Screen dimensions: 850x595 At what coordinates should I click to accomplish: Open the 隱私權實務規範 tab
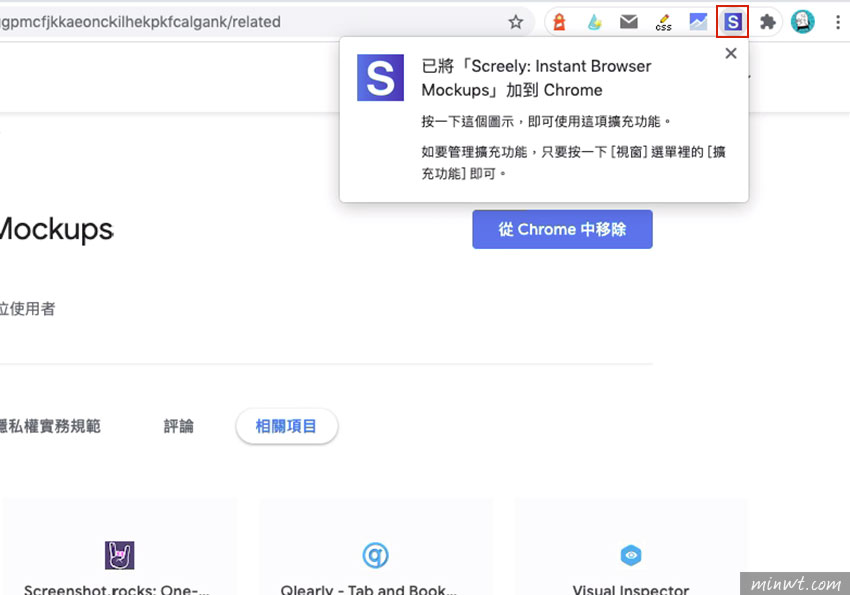tap(50, 426)
